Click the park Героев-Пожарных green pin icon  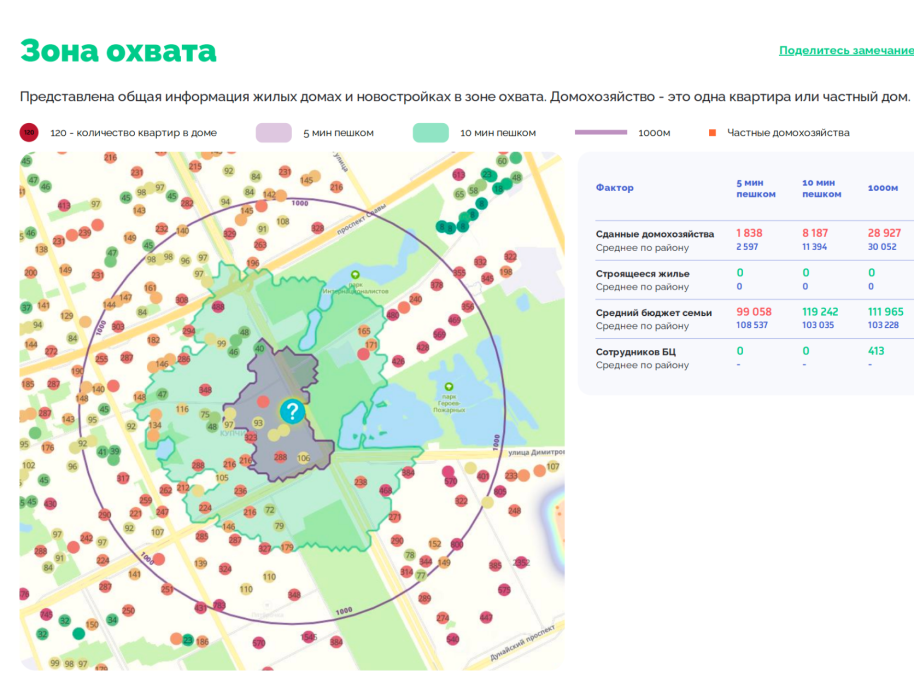(448, 386)
